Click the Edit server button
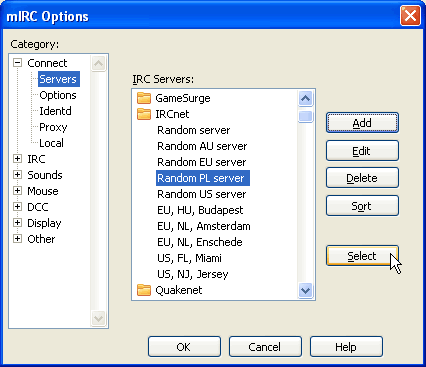 [362, 151]
